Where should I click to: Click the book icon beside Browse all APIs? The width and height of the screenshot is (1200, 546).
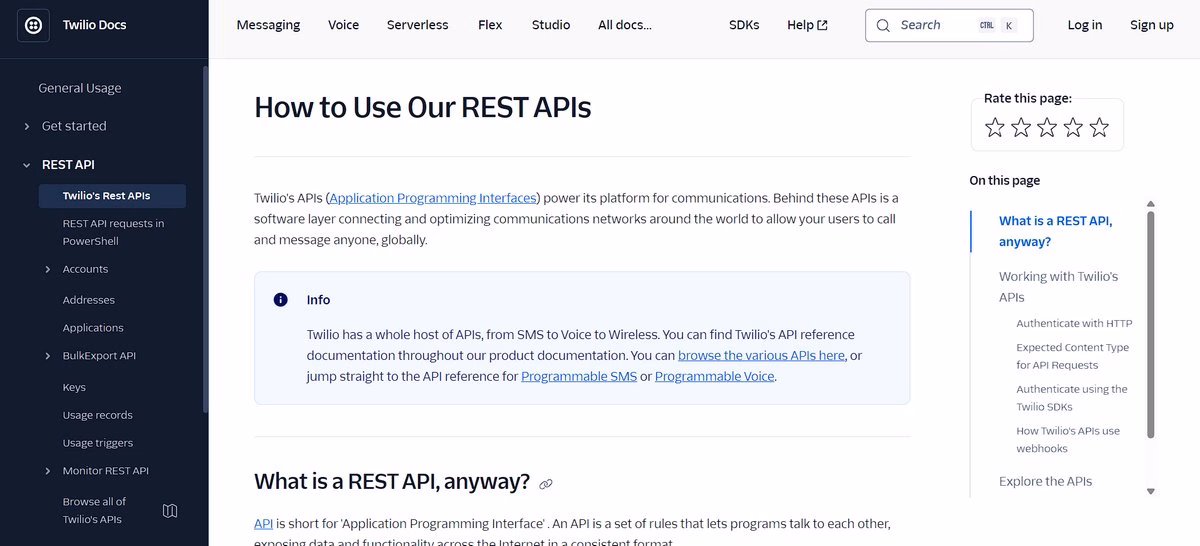tap(170, 510)
